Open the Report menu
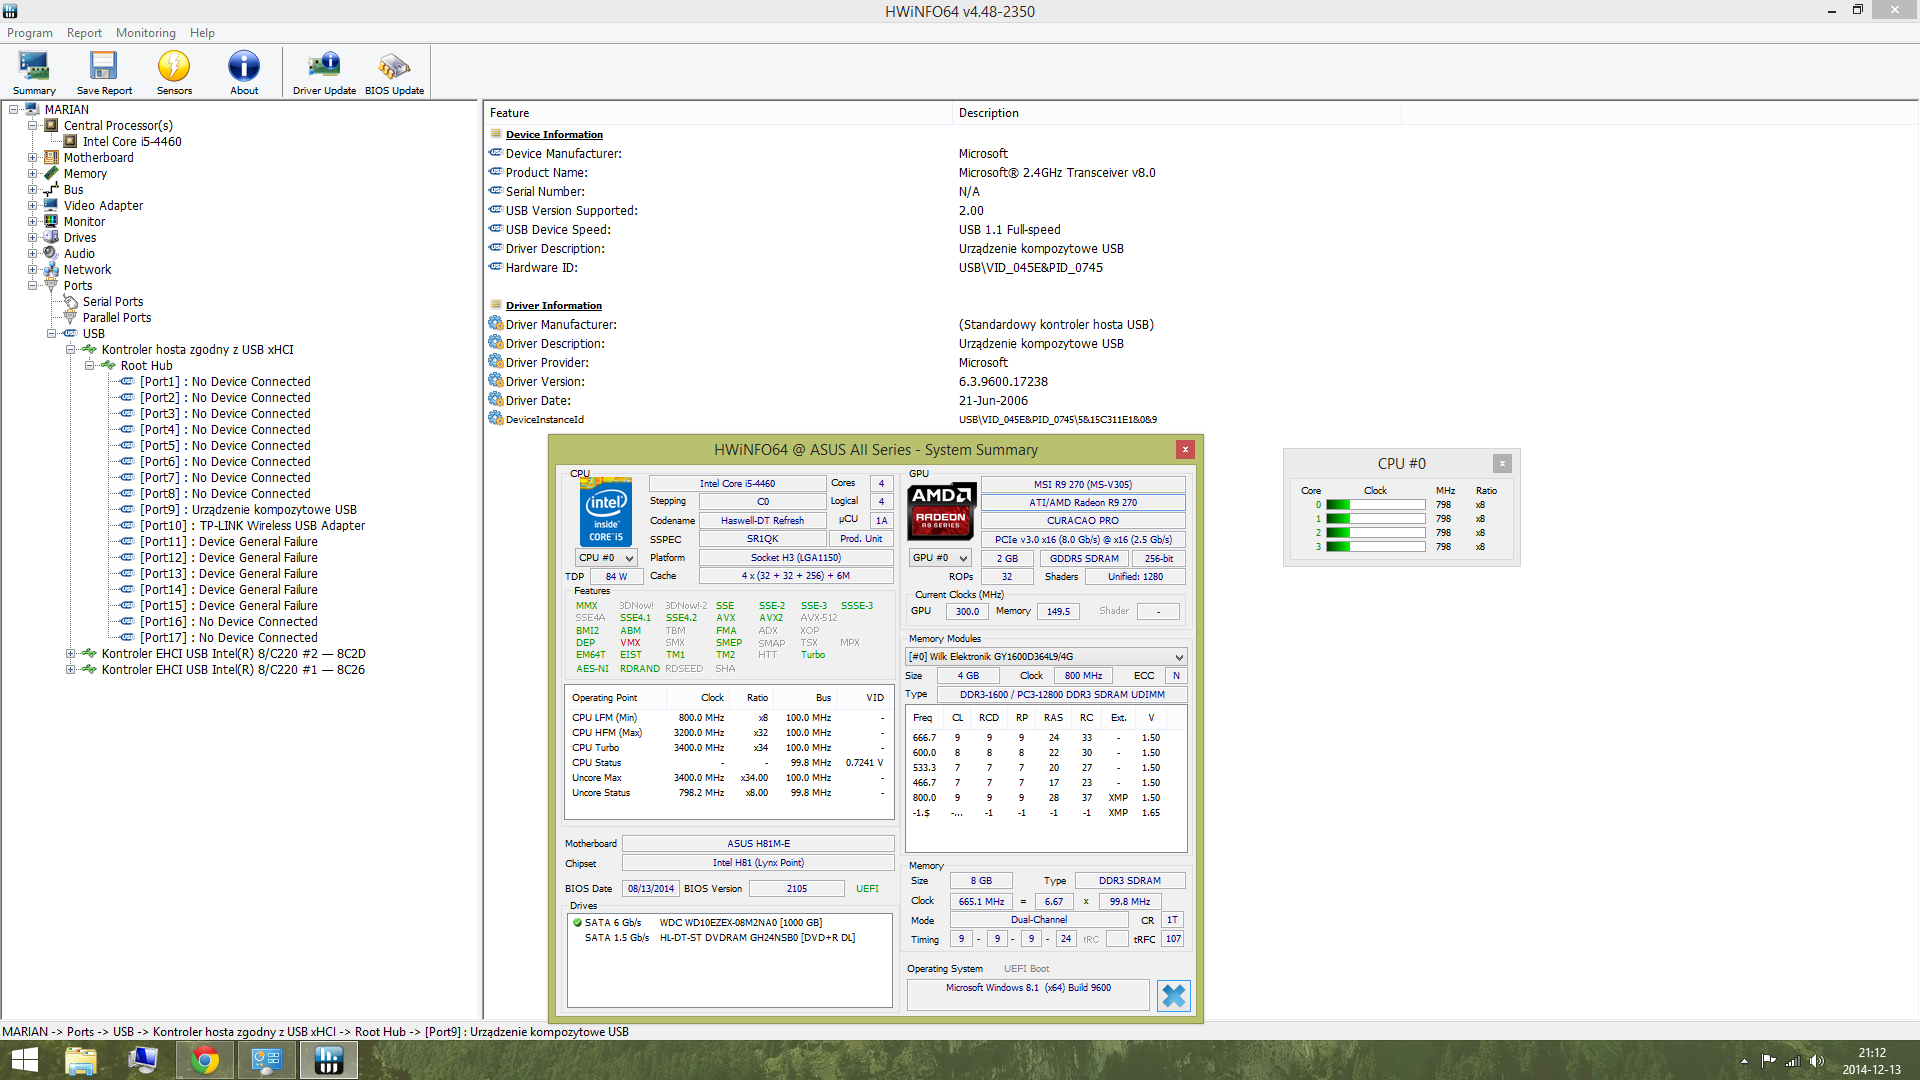1920x1080 pixels. tap(84, 33)
